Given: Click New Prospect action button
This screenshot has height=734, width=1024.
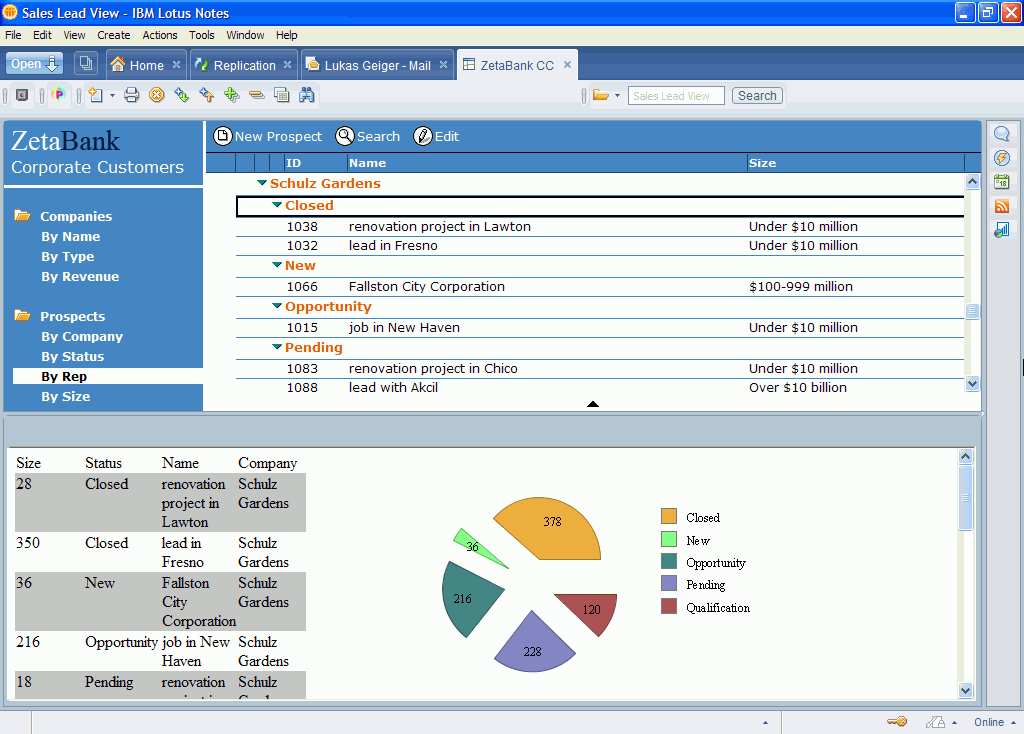Looking at the screenshot, I should pyautogui.click(x=268, y=136).
